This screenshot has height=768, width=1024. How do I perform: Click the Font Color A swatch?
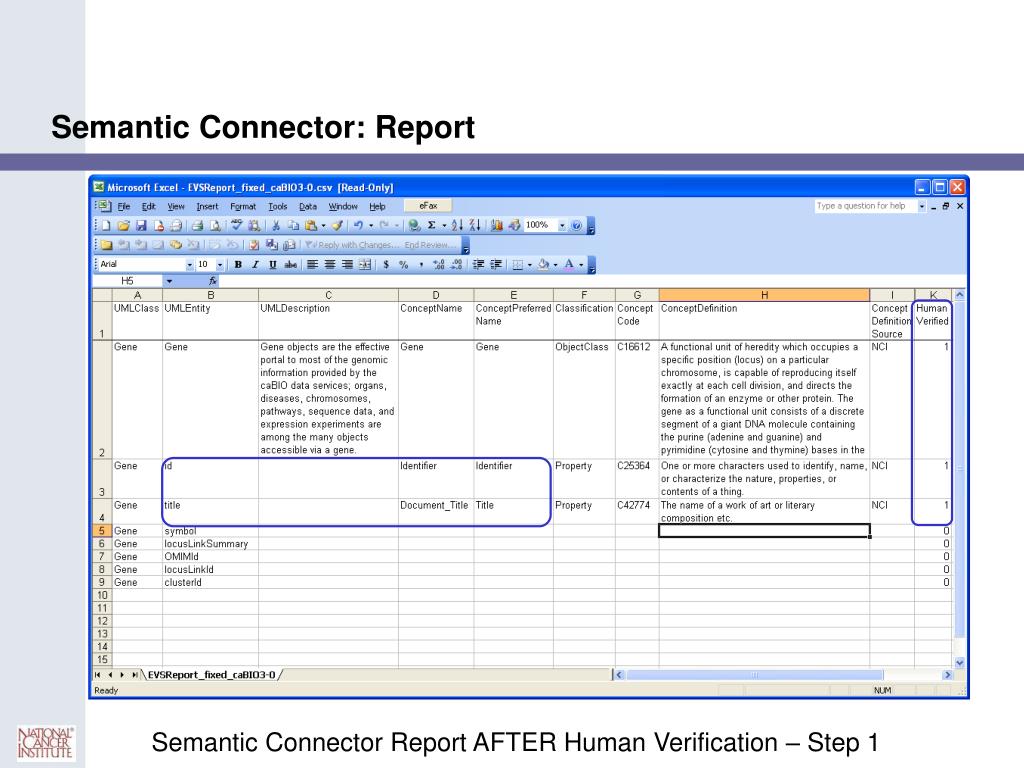pos(569,264)
